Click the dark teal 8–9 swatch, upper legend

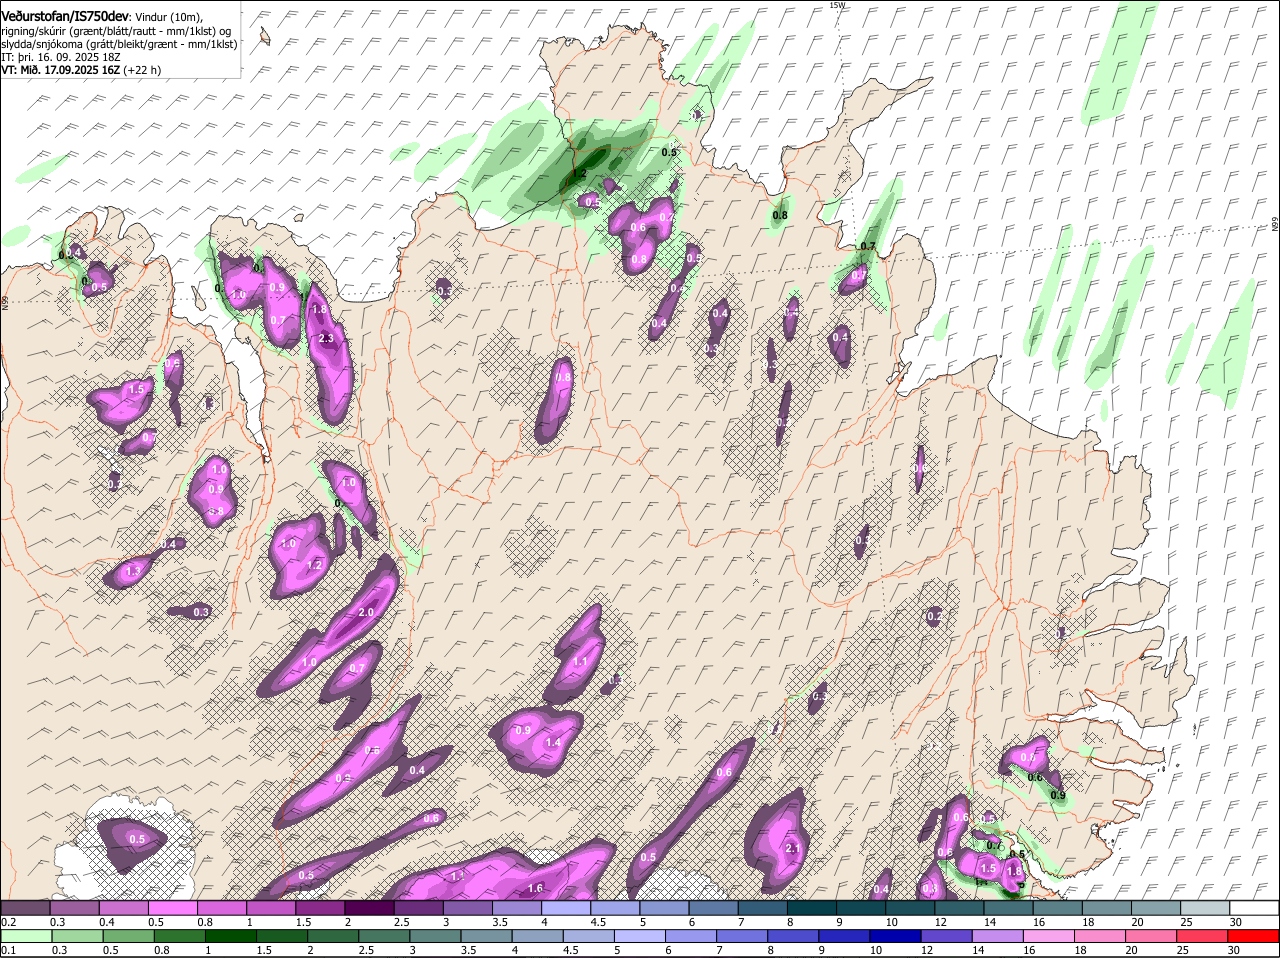click(x=813, y=907)
